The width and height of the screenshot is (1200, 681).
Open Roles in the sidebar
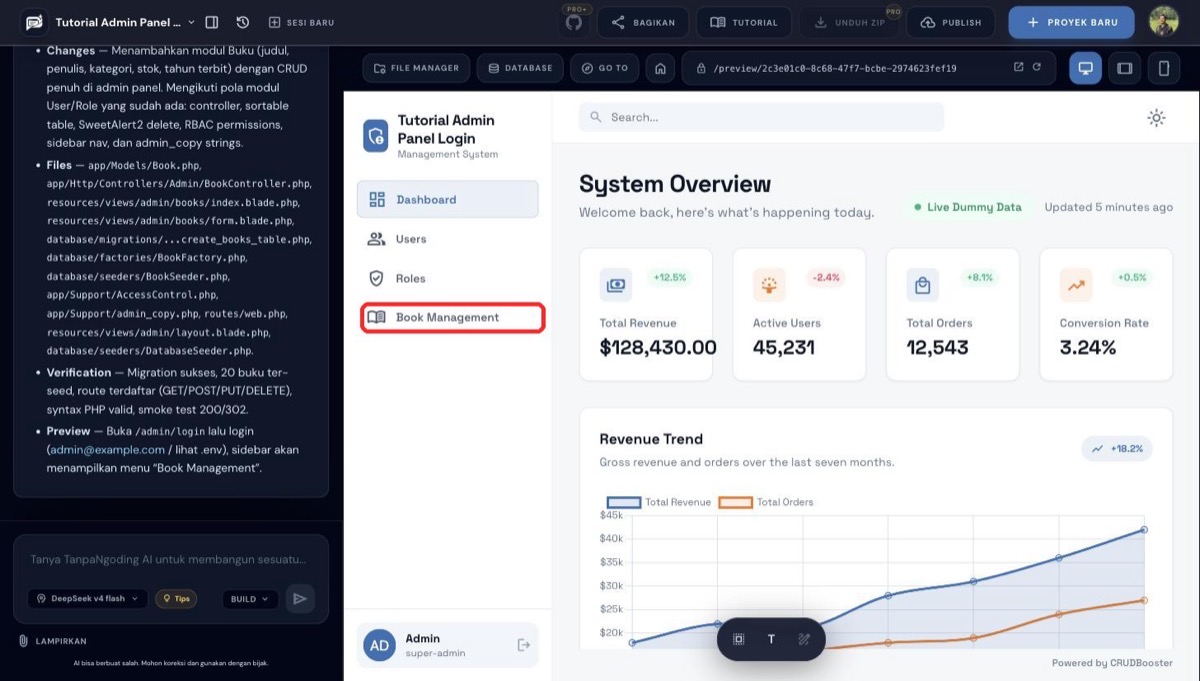point(447,278)
